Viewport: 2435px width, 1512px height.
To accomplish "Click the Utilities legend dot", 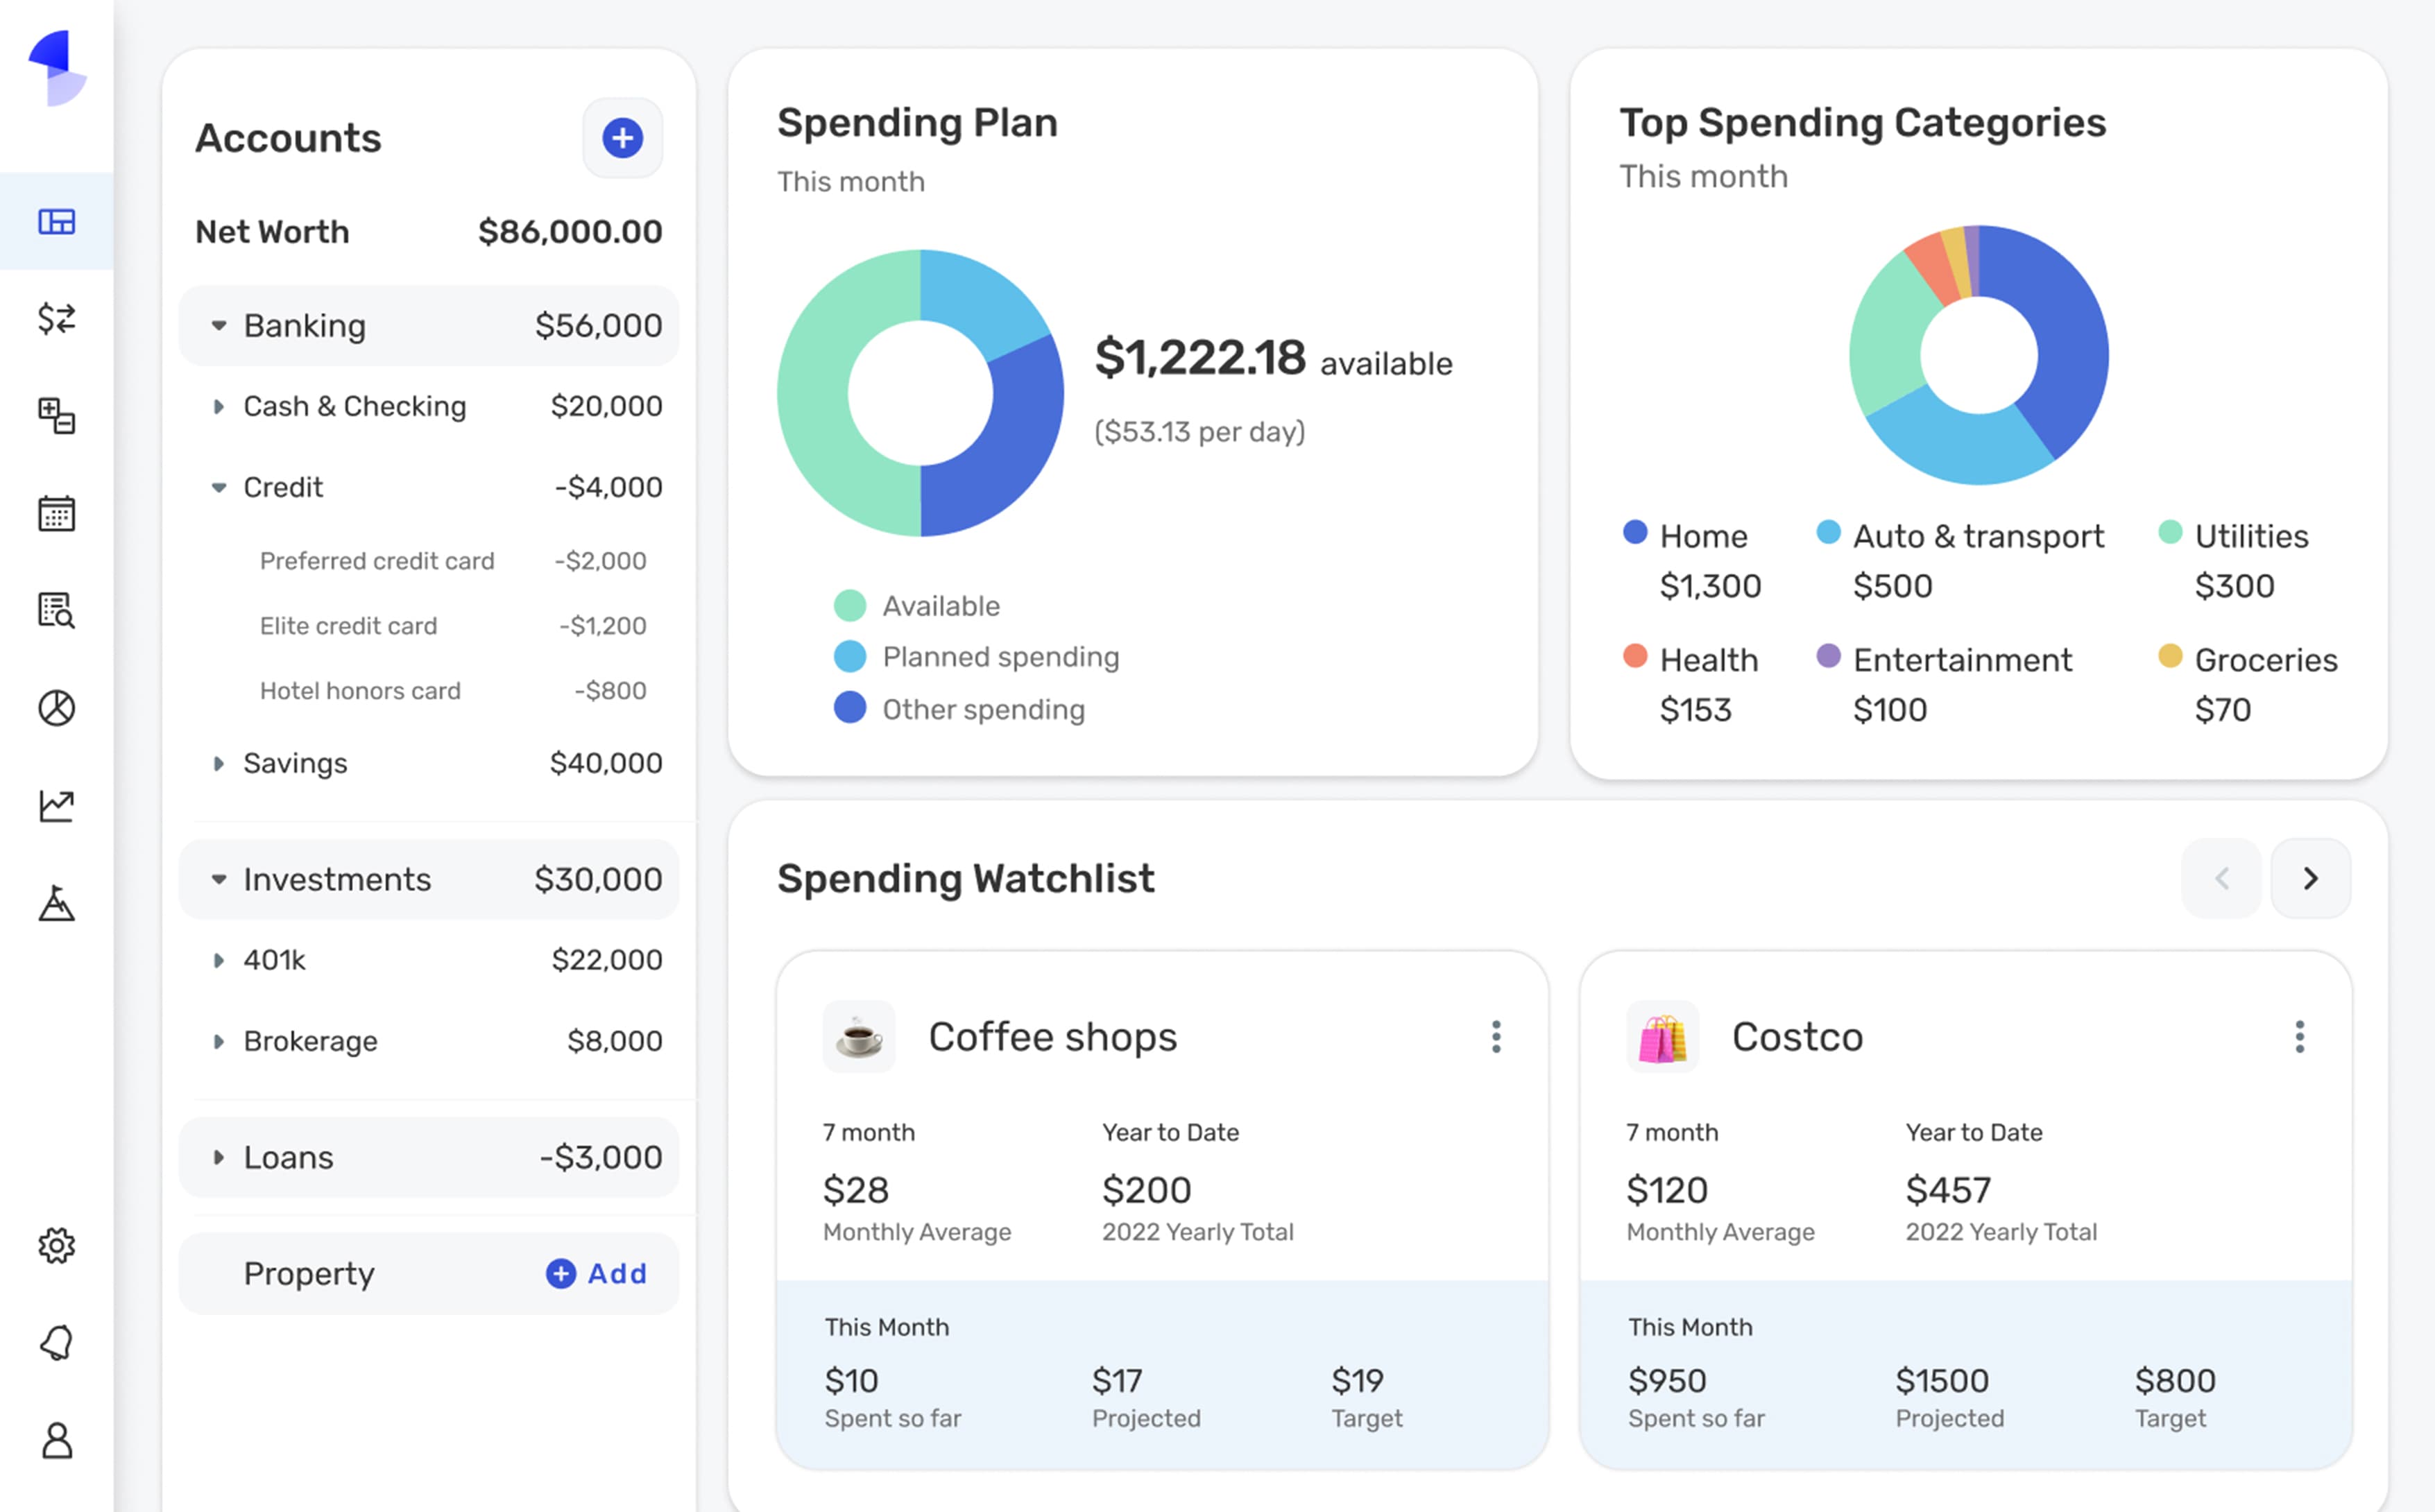I will pyautogui.click(x=2170, y=532).
